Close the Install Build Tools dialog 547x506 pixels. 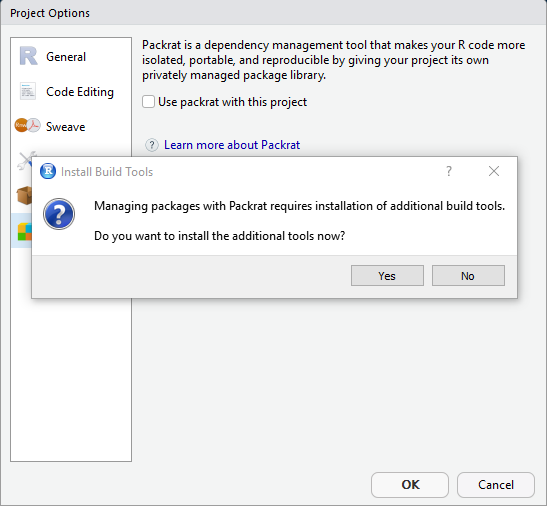(494, 171)
